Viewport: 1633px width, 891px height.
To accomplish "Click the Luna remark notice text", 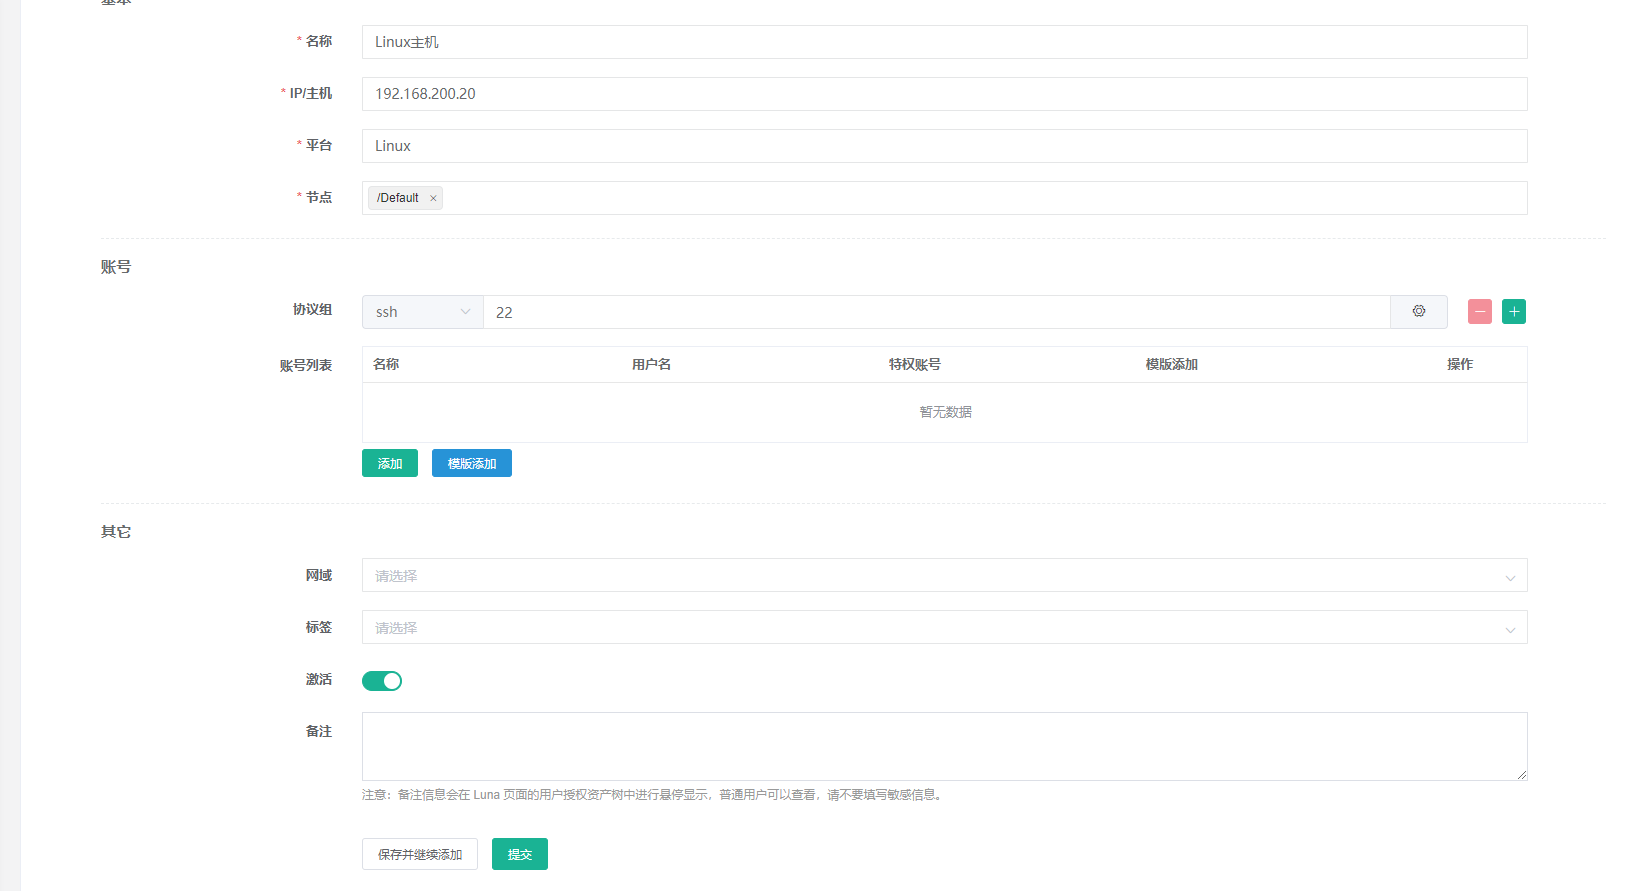I will pyautogui.click(x=653, y=795).
